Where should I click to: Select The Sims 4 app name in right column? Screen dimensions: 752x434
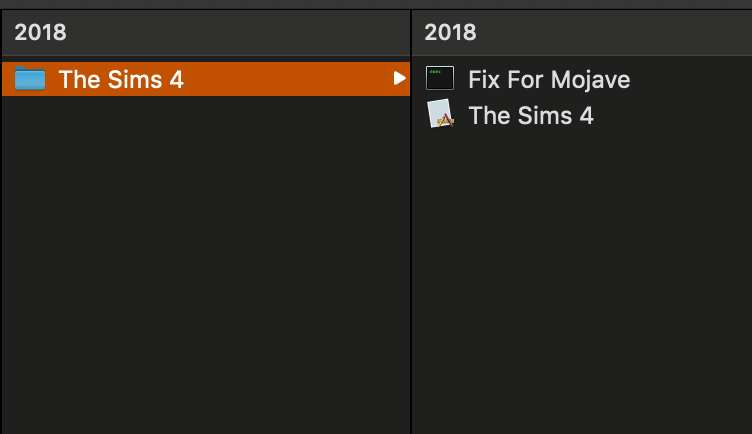pyautogui.click(x=531, y=116)
